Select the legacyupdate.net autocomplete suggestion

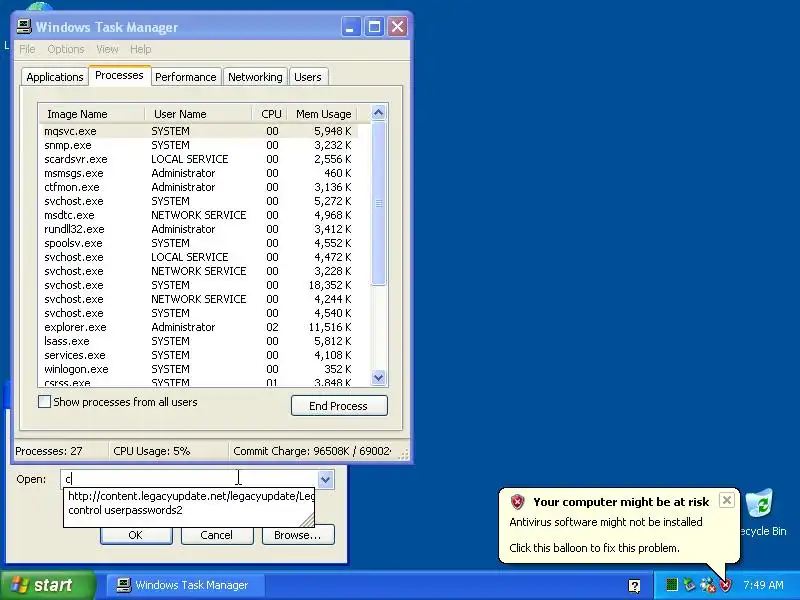pyautogui.click(x=190, y=496)
